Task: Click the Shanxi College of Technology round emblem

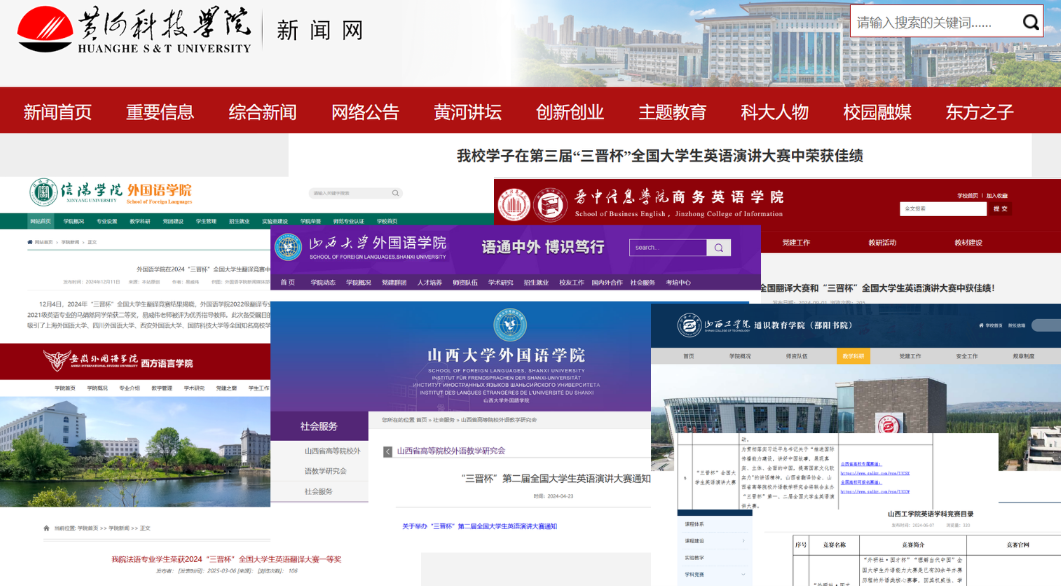Action: 689,325
